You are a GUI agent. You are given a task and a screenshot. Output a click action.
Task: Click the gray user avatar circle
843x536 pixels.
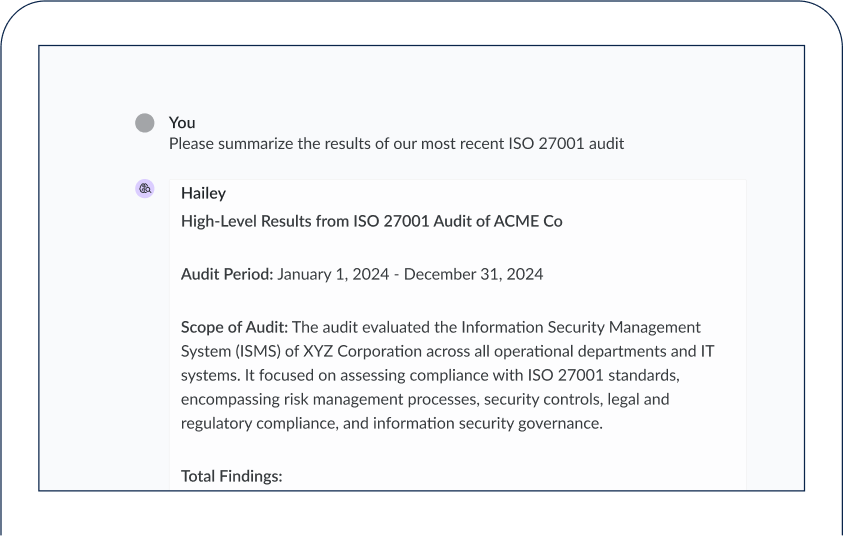point(145,123)
